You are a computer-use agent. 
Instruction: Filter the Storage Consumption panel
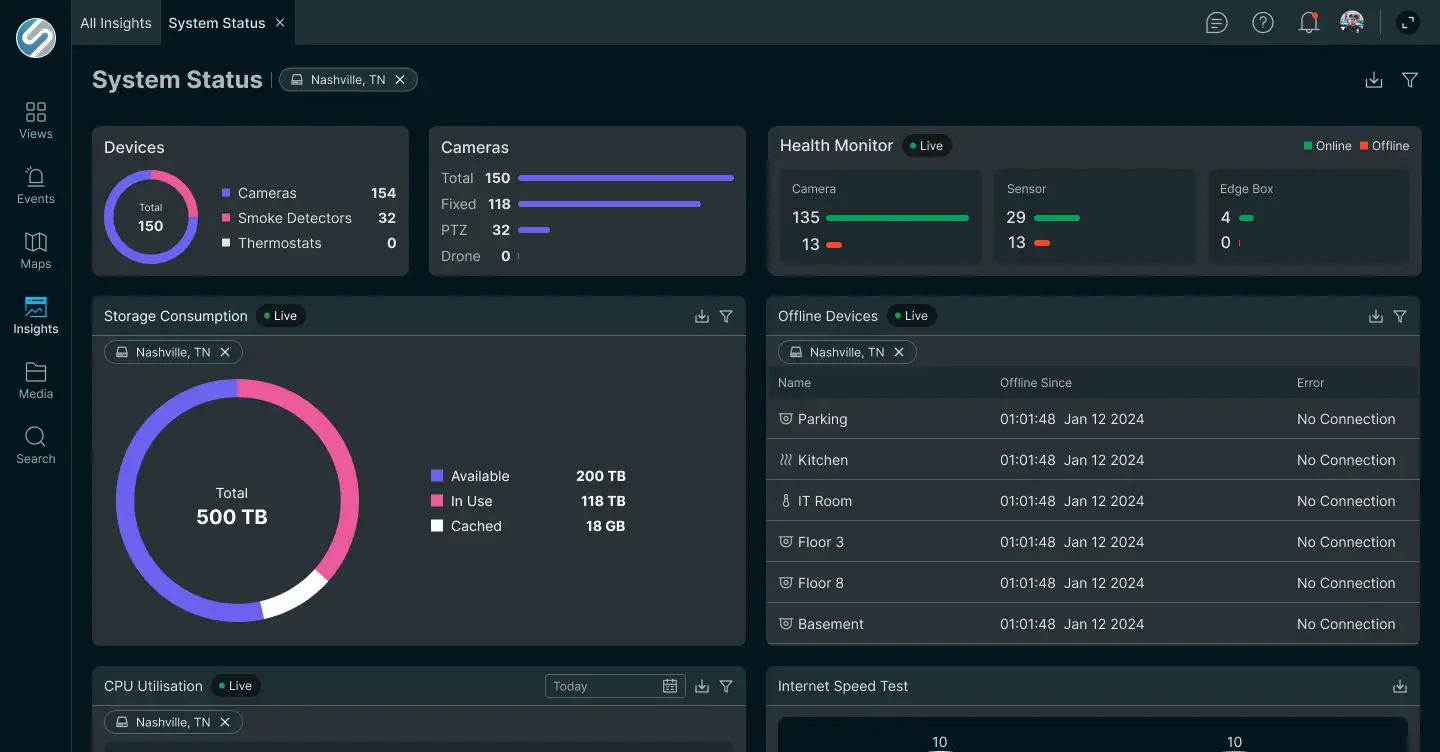pyautogui.click(x=726, y=316)
